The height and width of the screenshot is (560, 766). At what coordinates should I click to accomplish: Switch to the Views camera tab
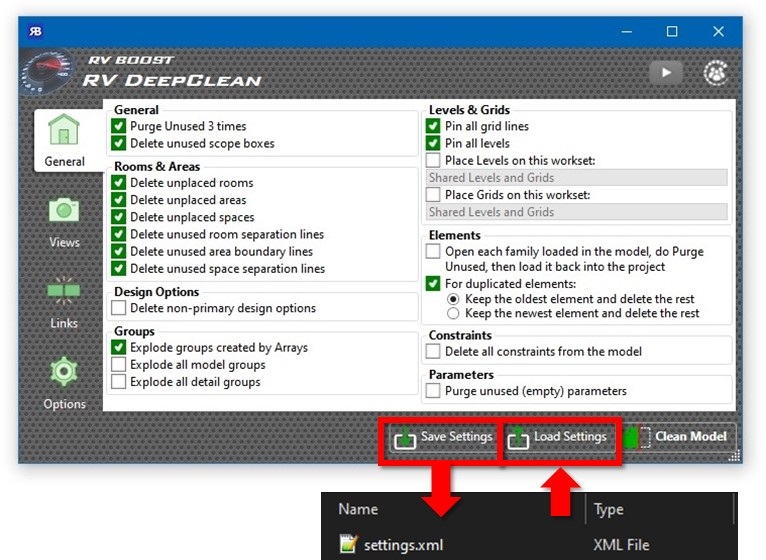click(64, 222)
